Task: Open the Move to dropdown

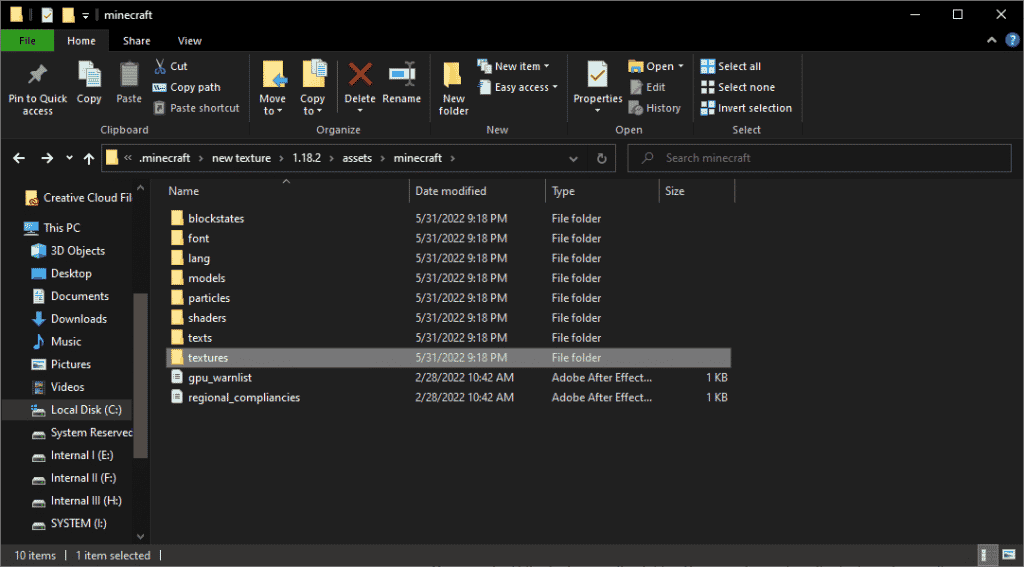Action: pos(272,88)
